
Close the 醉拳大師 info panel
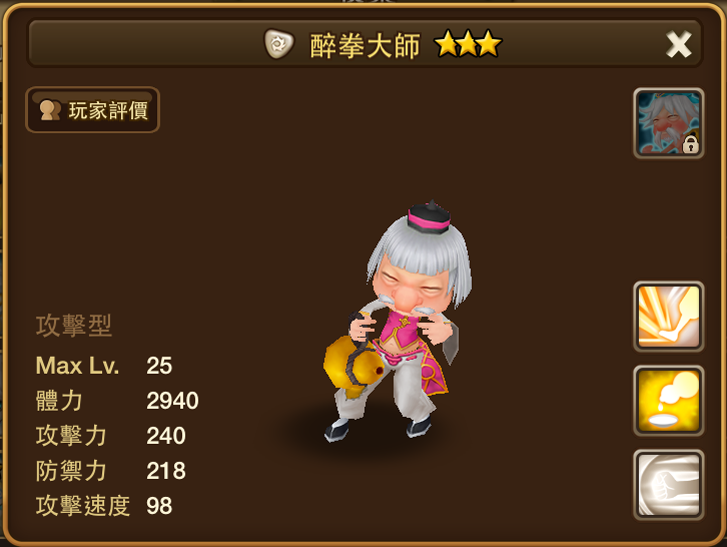678,45
